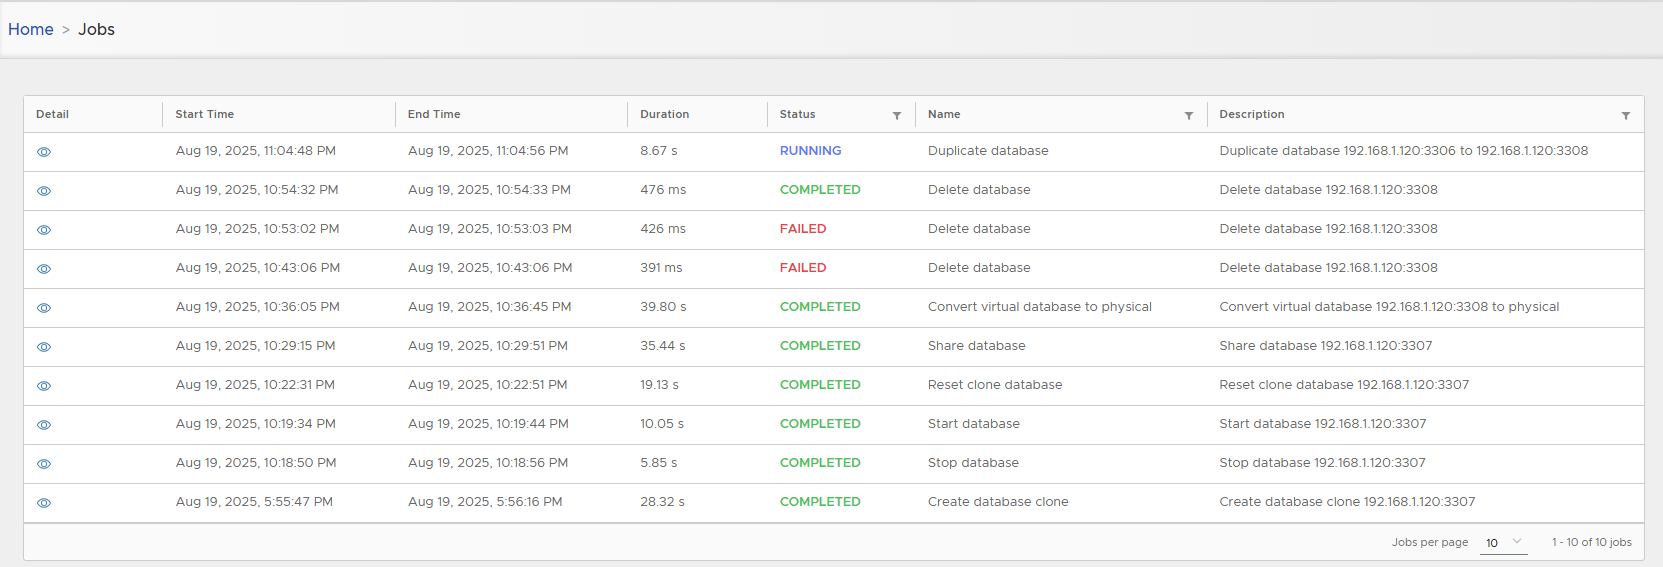The width and height of the screenshot is (1663, 567).
Task: Open details for Convert virtual database to physical job
Action: point(44,308)
